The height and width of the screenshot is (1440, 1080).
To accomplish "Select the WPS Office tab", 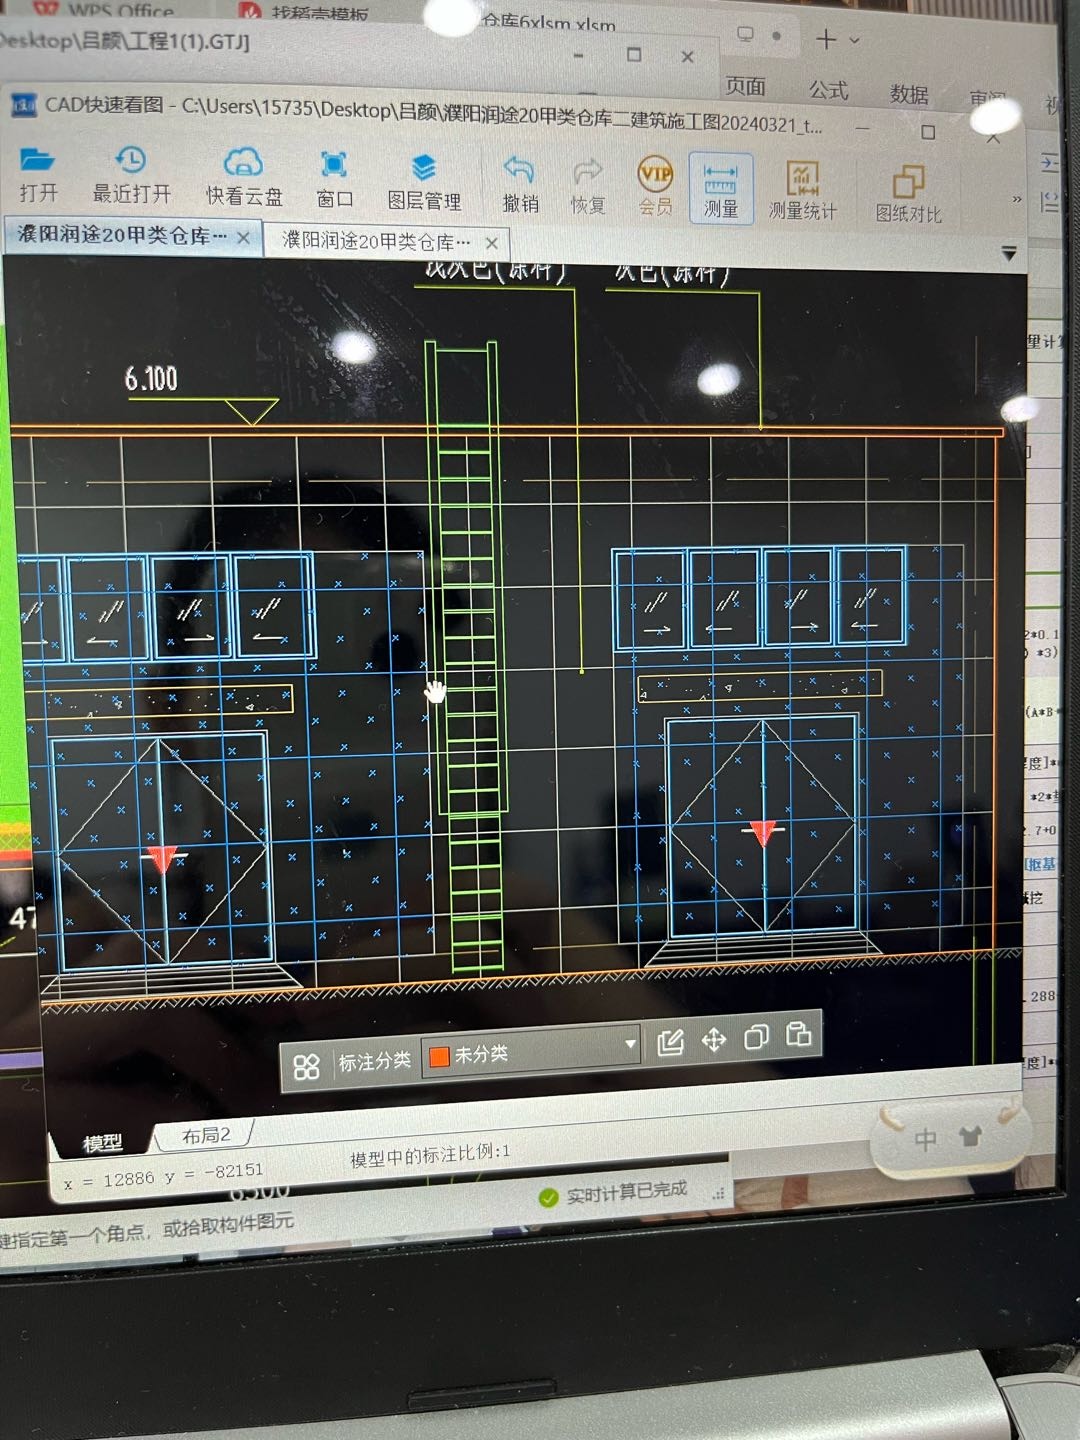I will (x=104, y=10).
